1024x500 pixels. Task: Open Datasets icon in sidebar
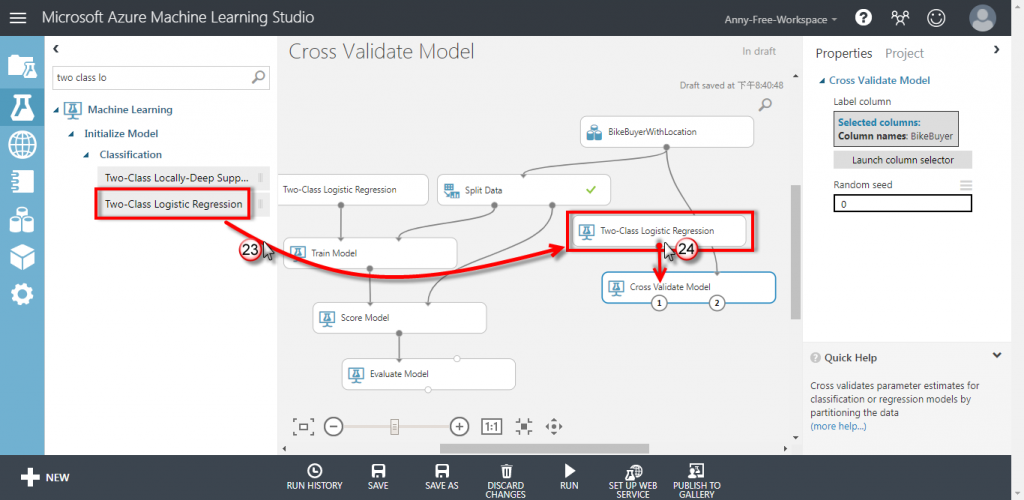[x=22, y=220]
